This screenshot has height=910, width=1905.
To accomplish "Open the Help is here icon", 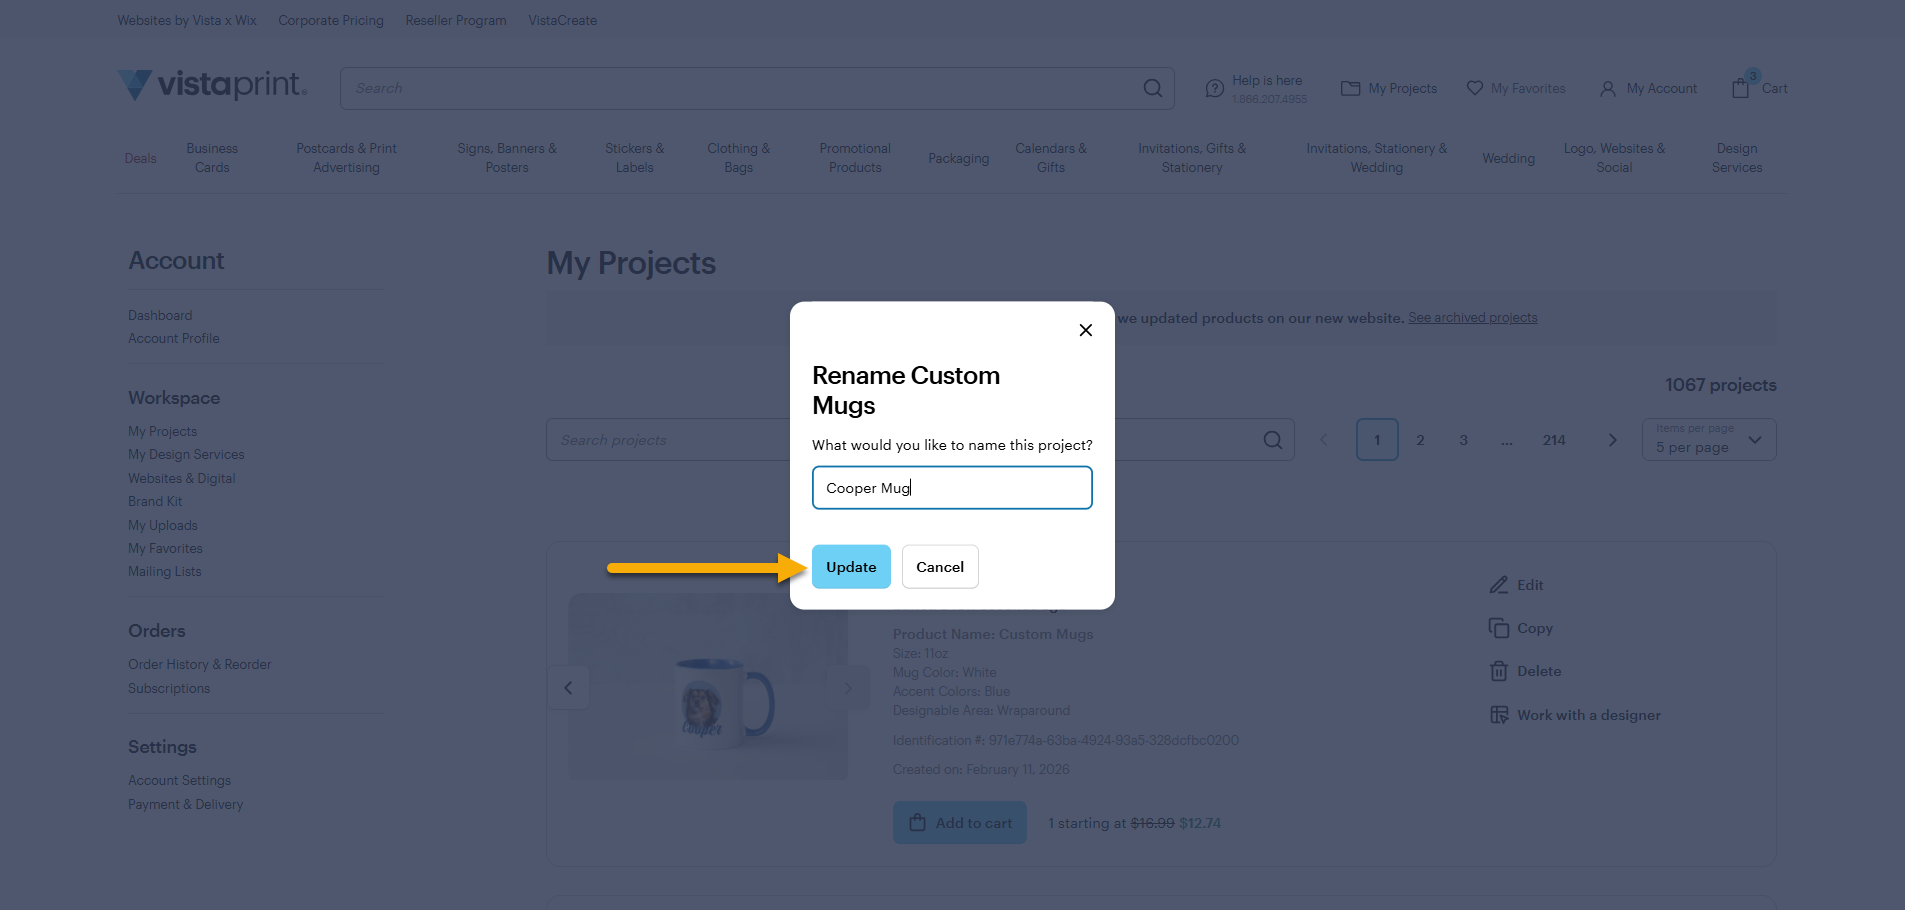I will click(1214, 89).
